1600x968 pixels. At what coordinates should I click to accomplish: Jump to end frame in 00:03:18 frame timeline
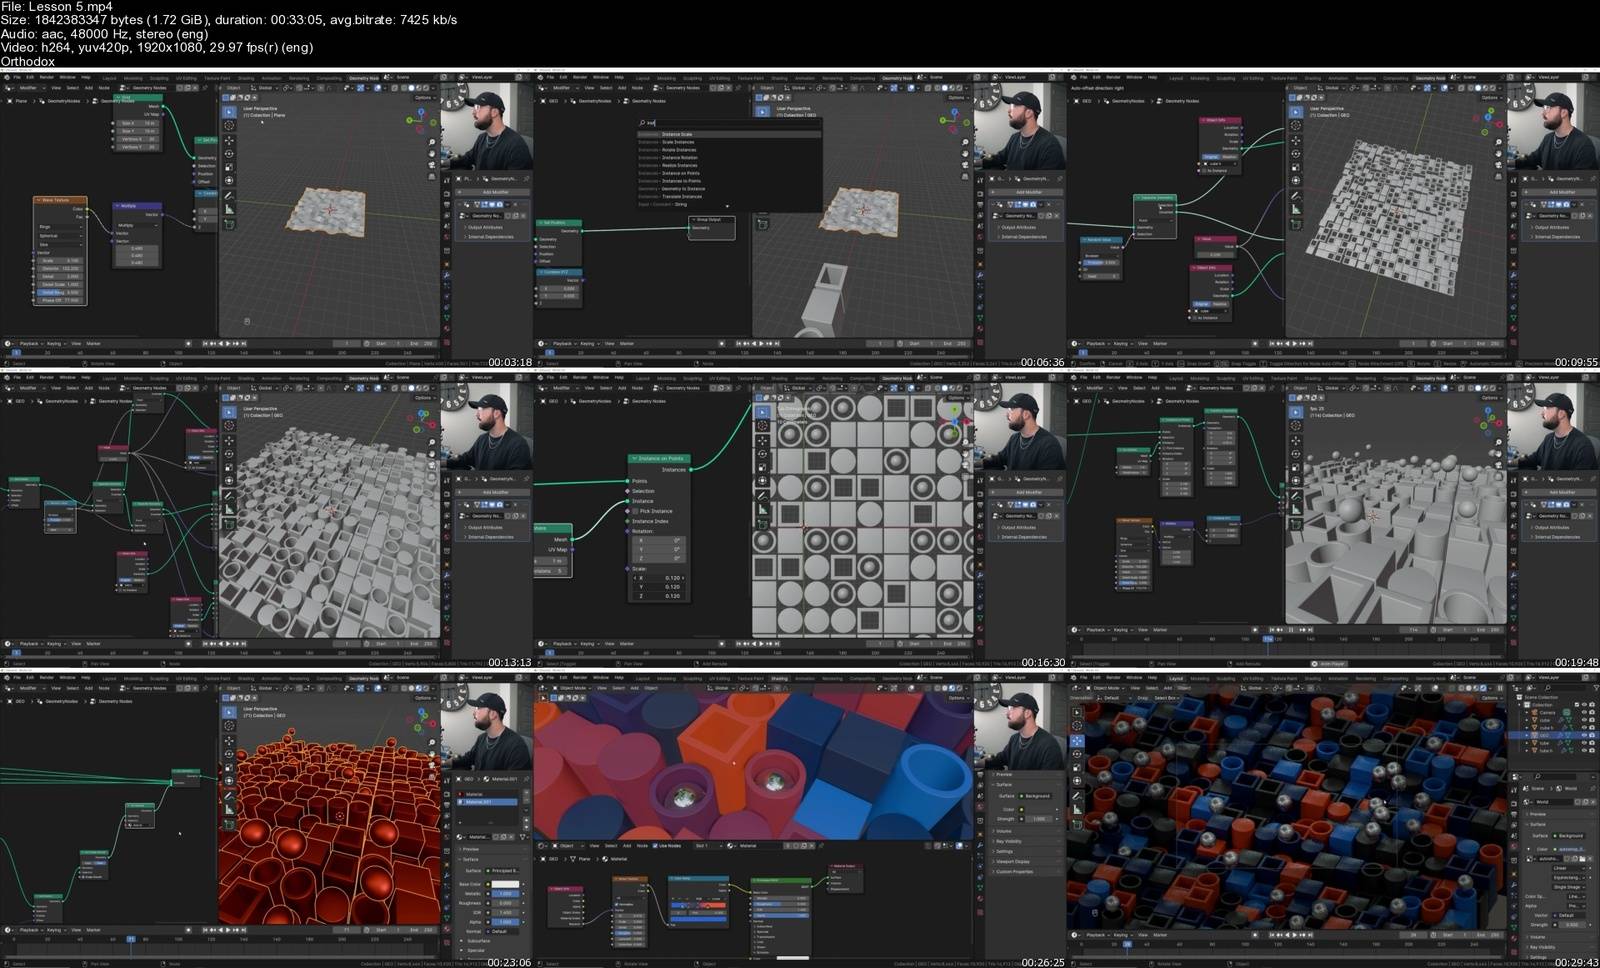[x=244, y=343]
